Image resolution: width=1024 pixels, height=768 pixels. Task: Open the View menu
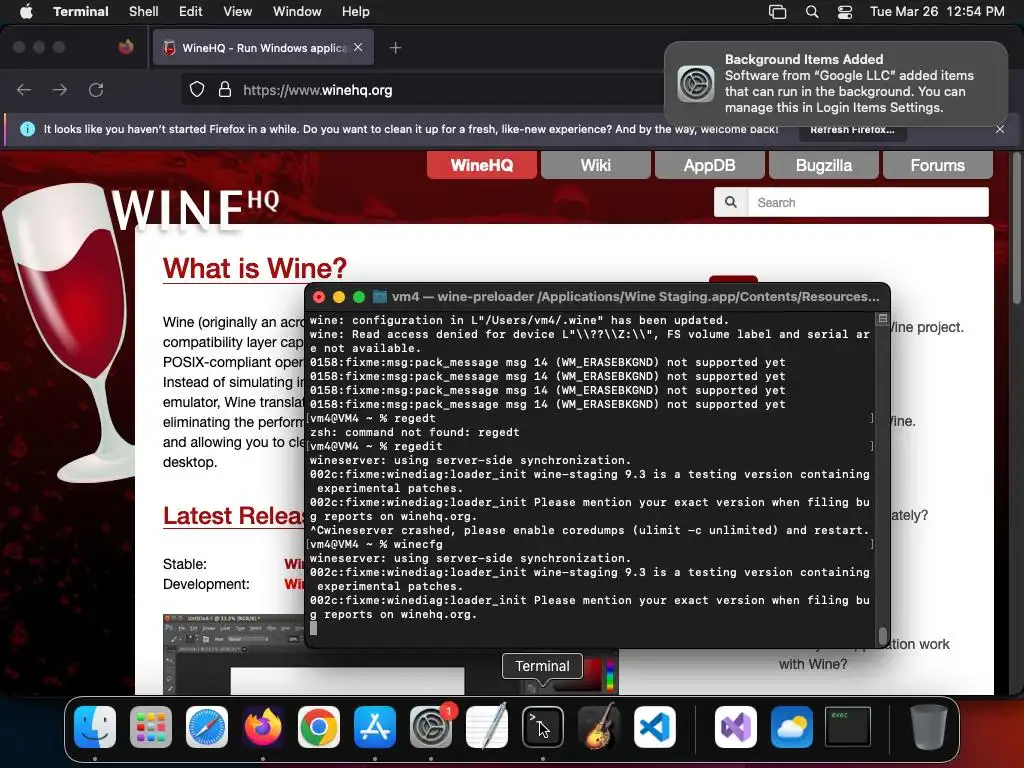(237, 12)
